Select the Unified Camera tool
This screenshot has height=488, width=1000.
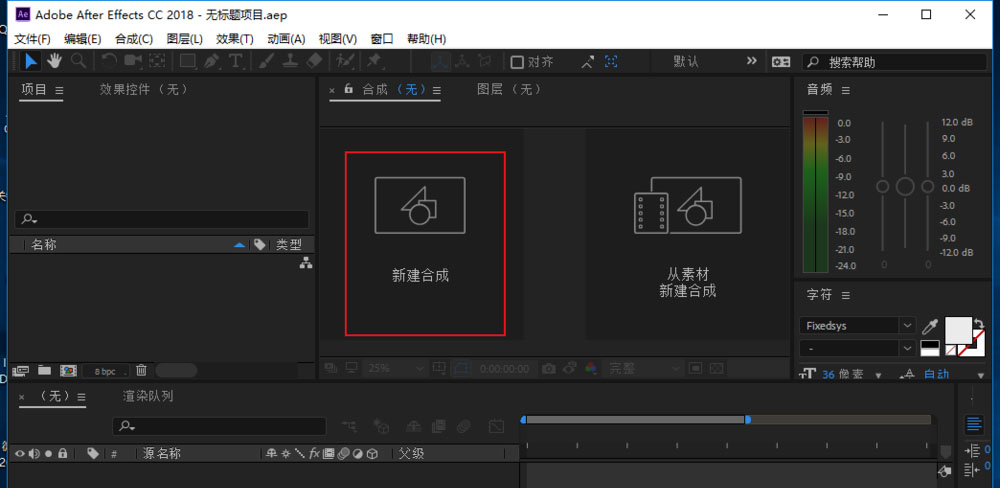[133, 61]
